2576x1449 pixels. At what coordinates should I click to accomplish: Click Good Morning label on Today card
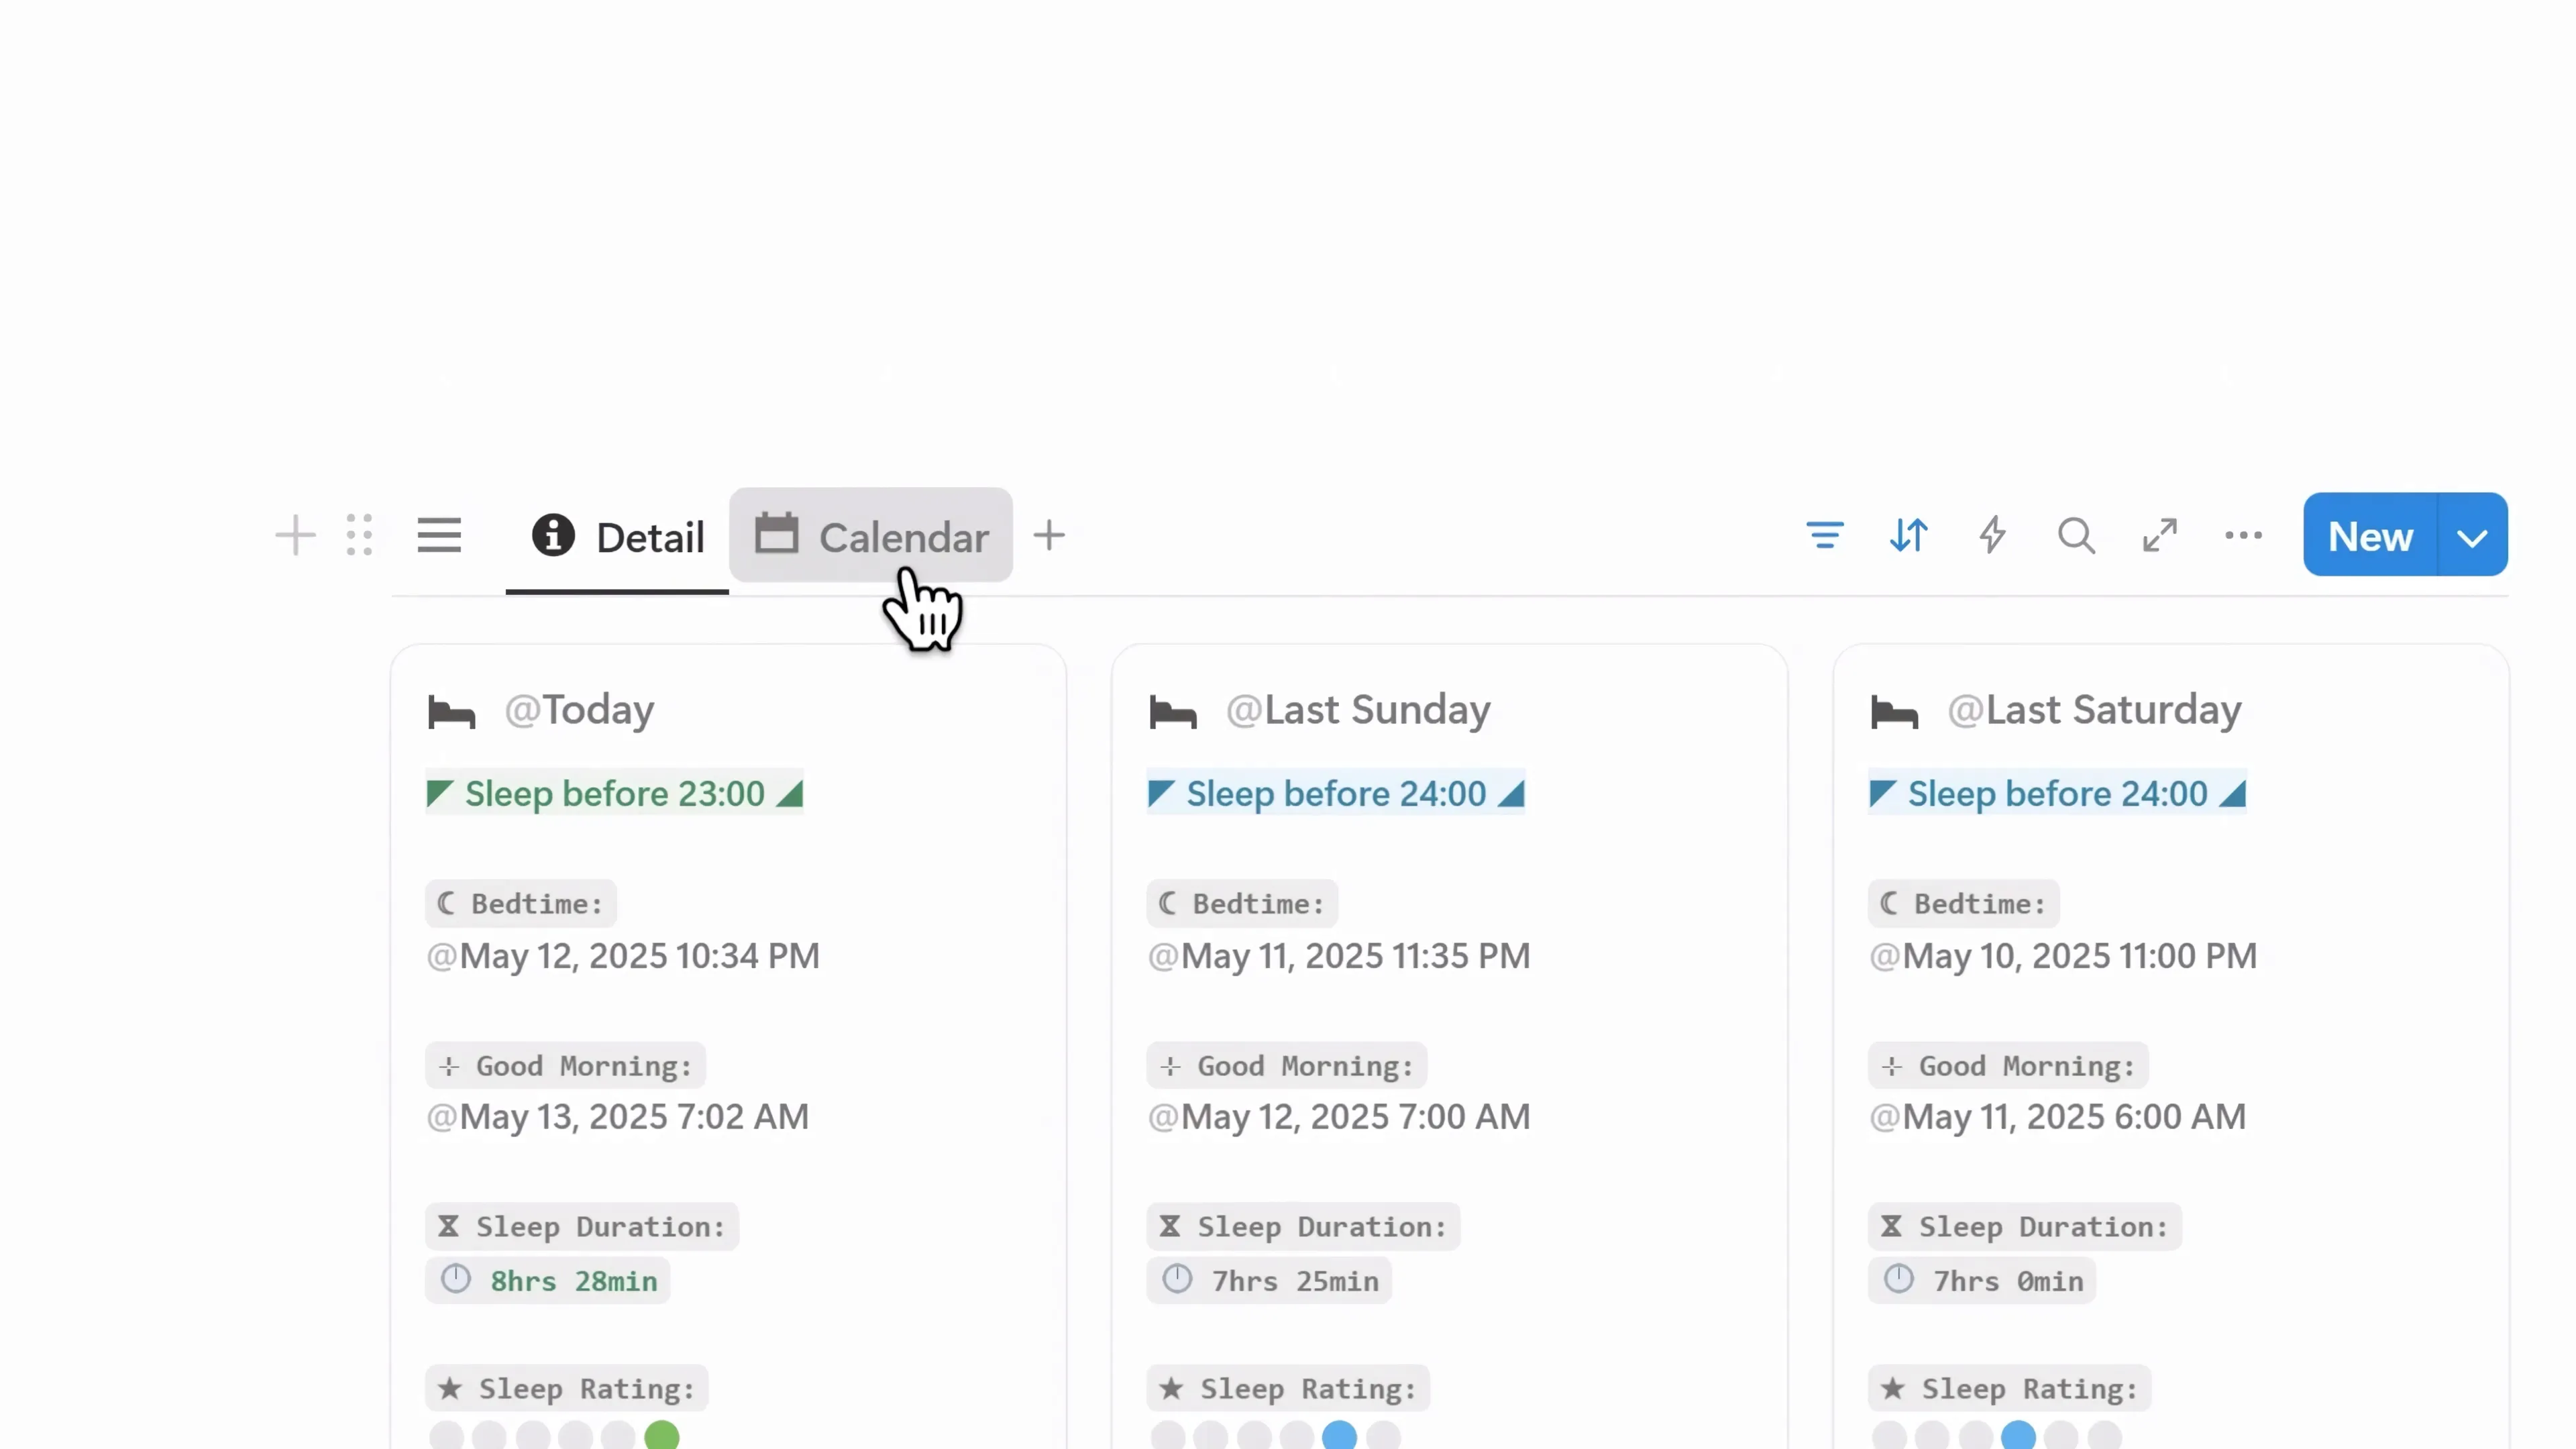(566, 1066)
